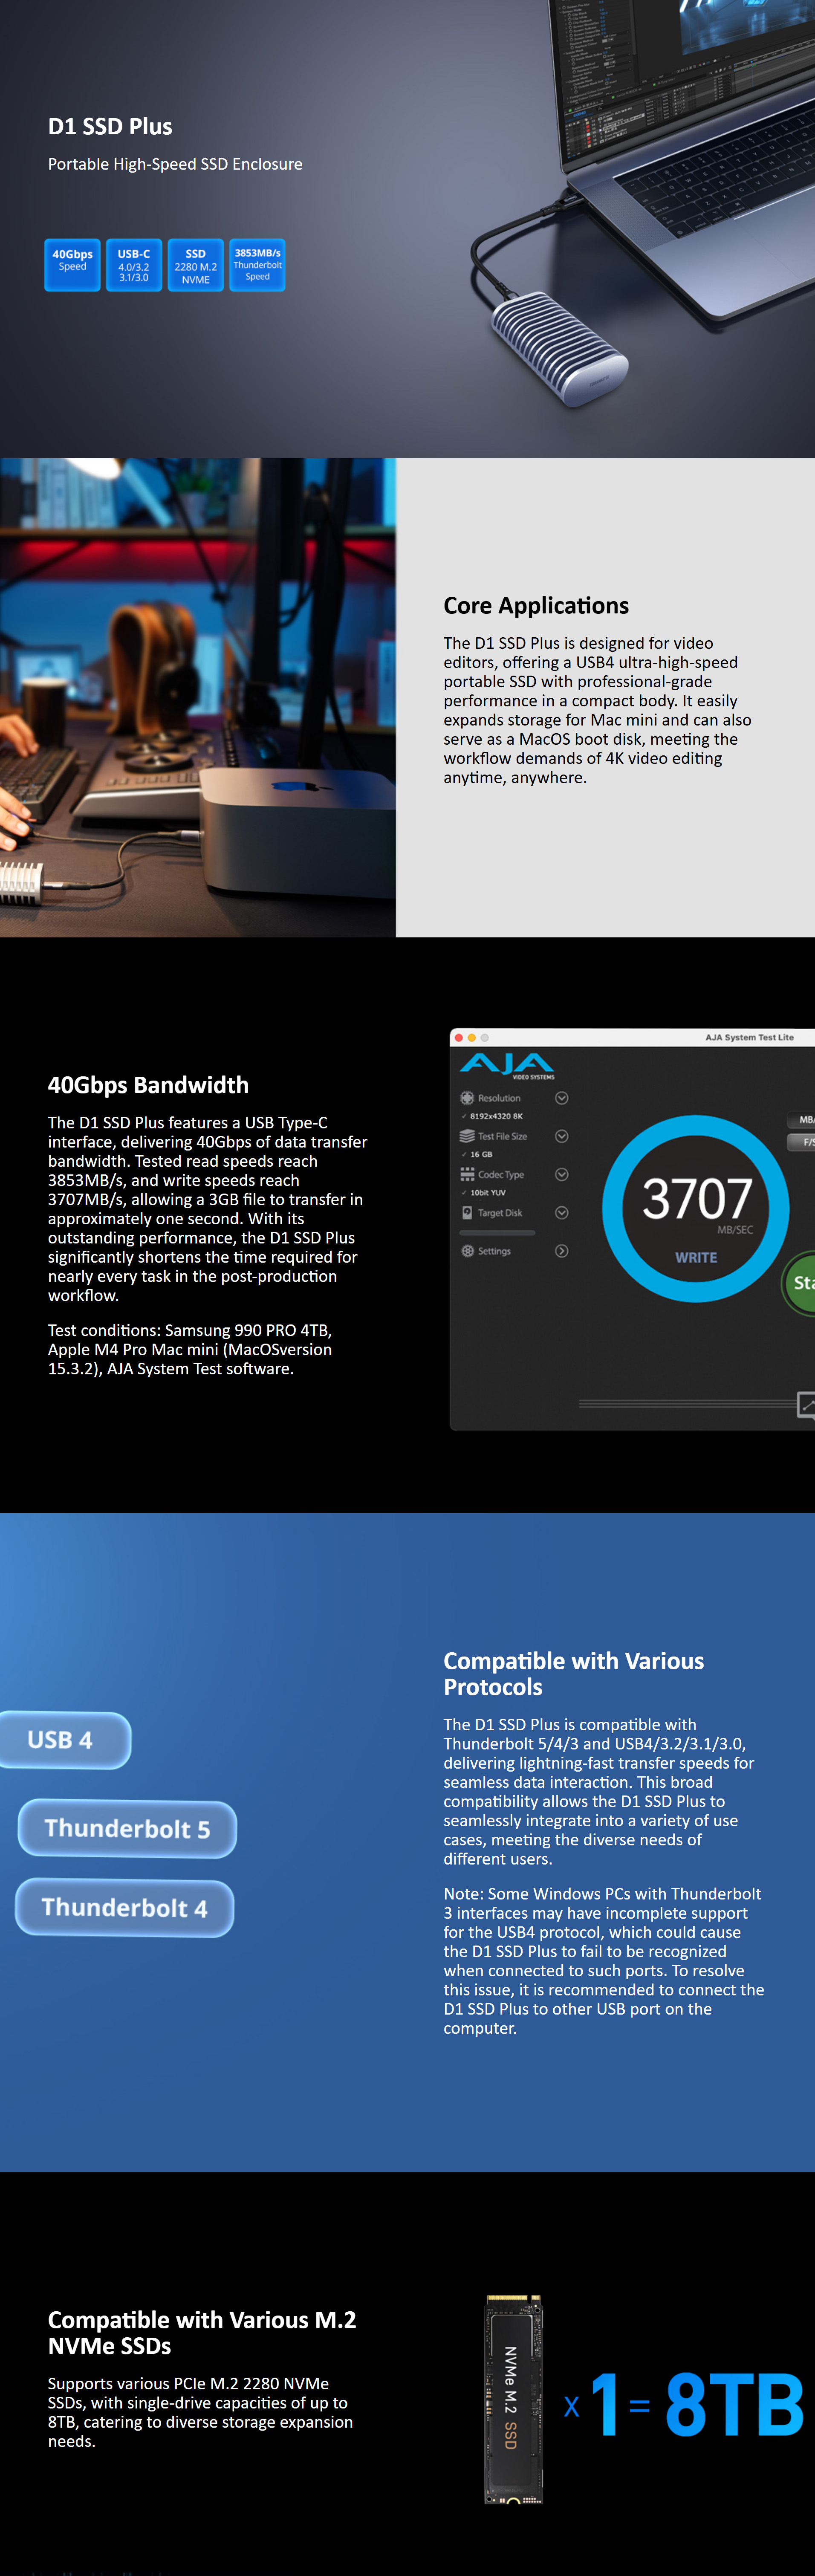Image resolution: width=815 pixels, height=2576 pixels.
Task: Click Portable High-Speed SSD Enclosure subtitle
Action: click(175, 164)
